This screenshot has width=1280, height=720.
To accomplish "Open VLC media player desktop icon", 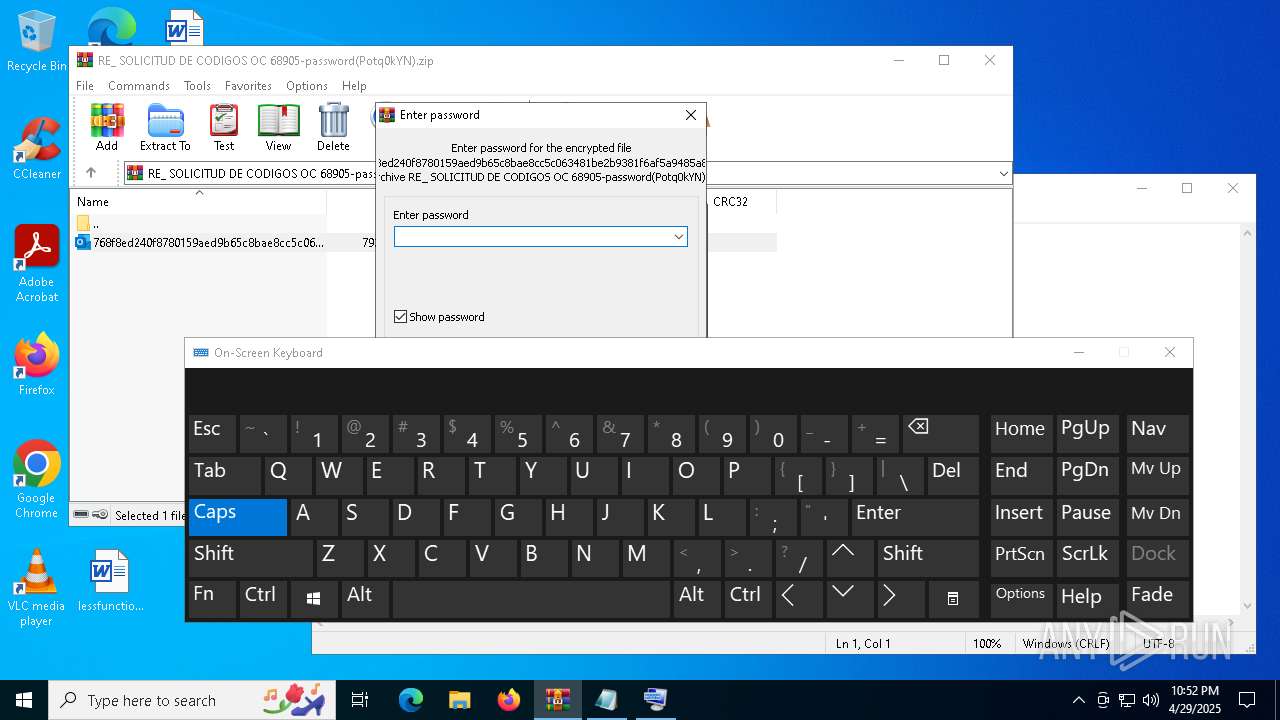I will (x=37, y=588).
